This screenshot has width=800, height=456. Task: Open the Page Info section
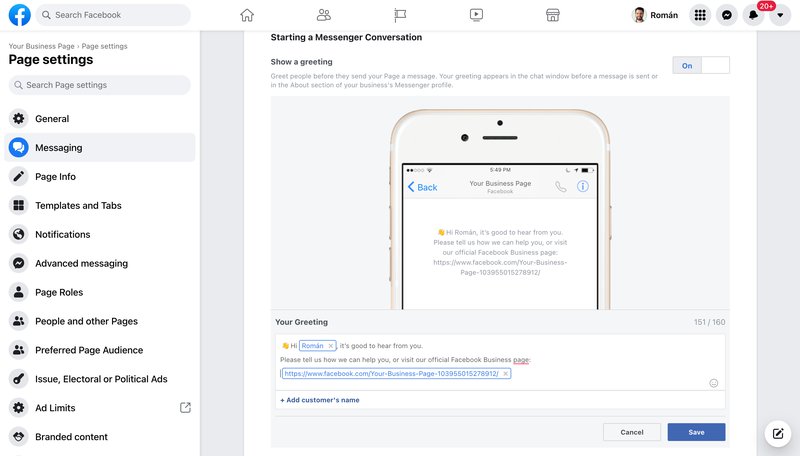click(x=99, y=176)
